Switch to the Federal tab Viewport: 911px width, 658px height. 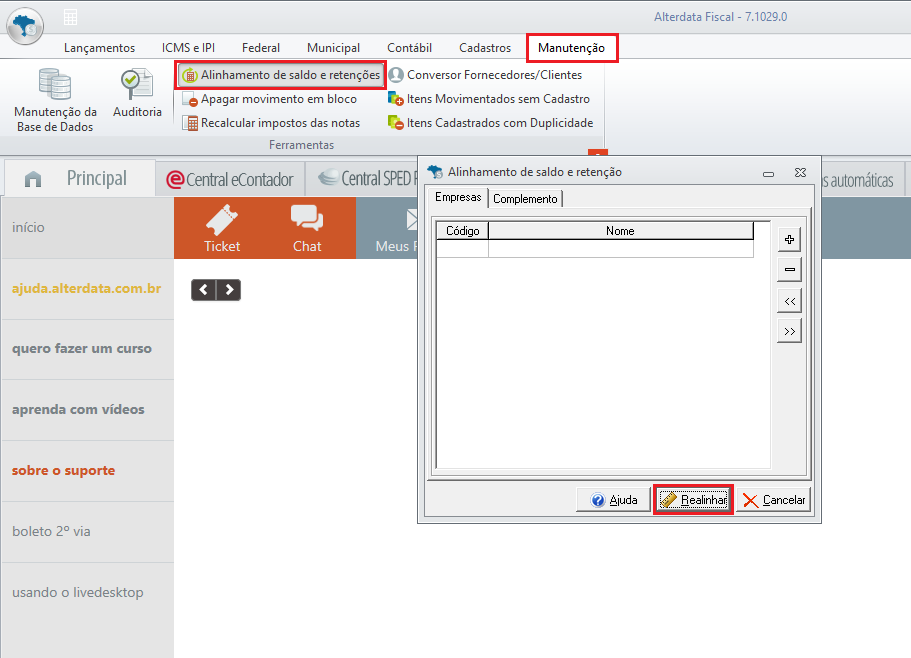point(261,48)
